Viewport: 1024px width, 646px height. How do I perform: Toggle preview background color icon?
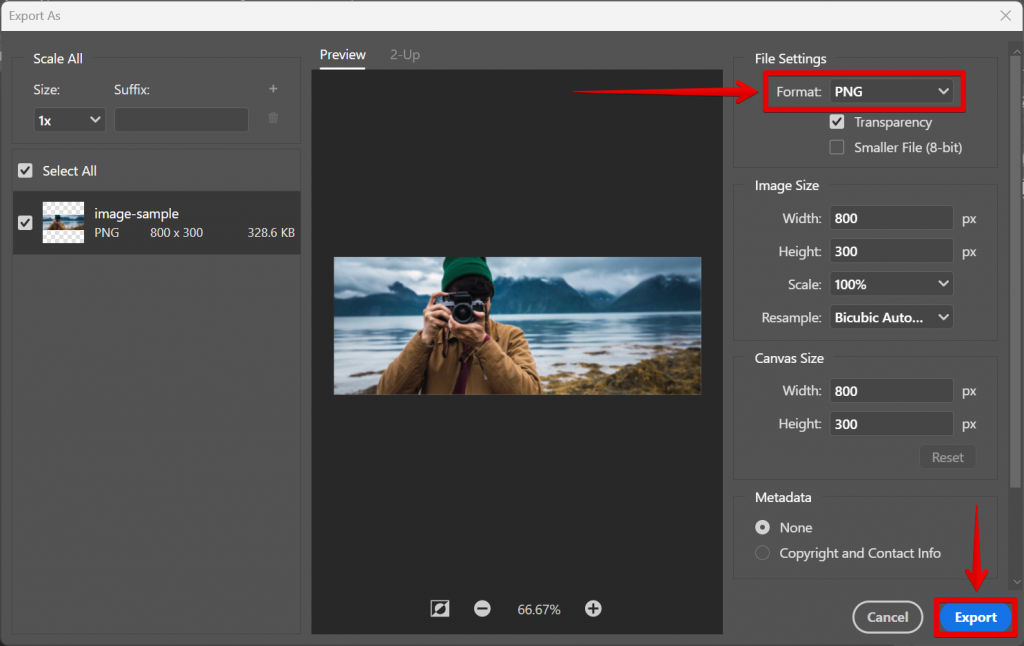tap(440, 608)
